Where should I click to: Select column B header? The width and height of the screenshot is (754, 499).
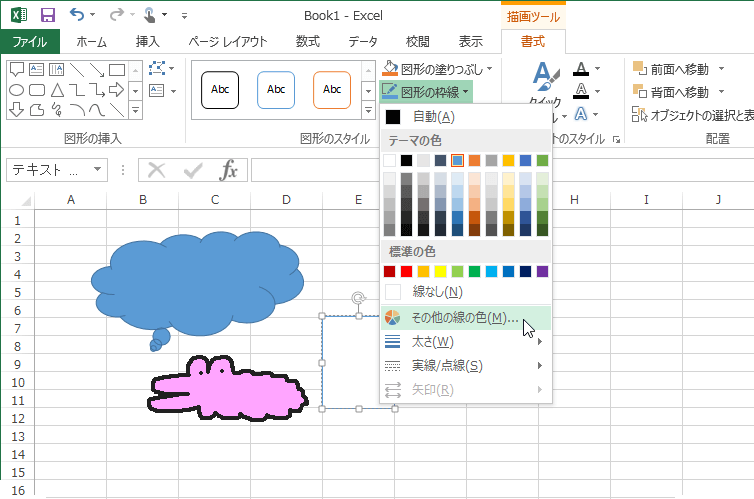(x=143, y=200)
